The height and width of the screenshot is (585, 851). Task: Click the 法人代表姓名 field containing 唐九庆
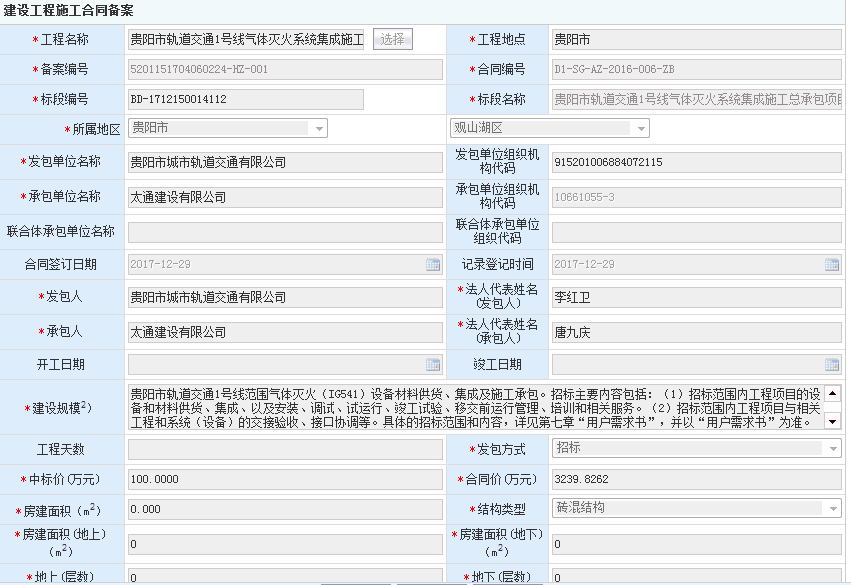click(x=696, y=331)
